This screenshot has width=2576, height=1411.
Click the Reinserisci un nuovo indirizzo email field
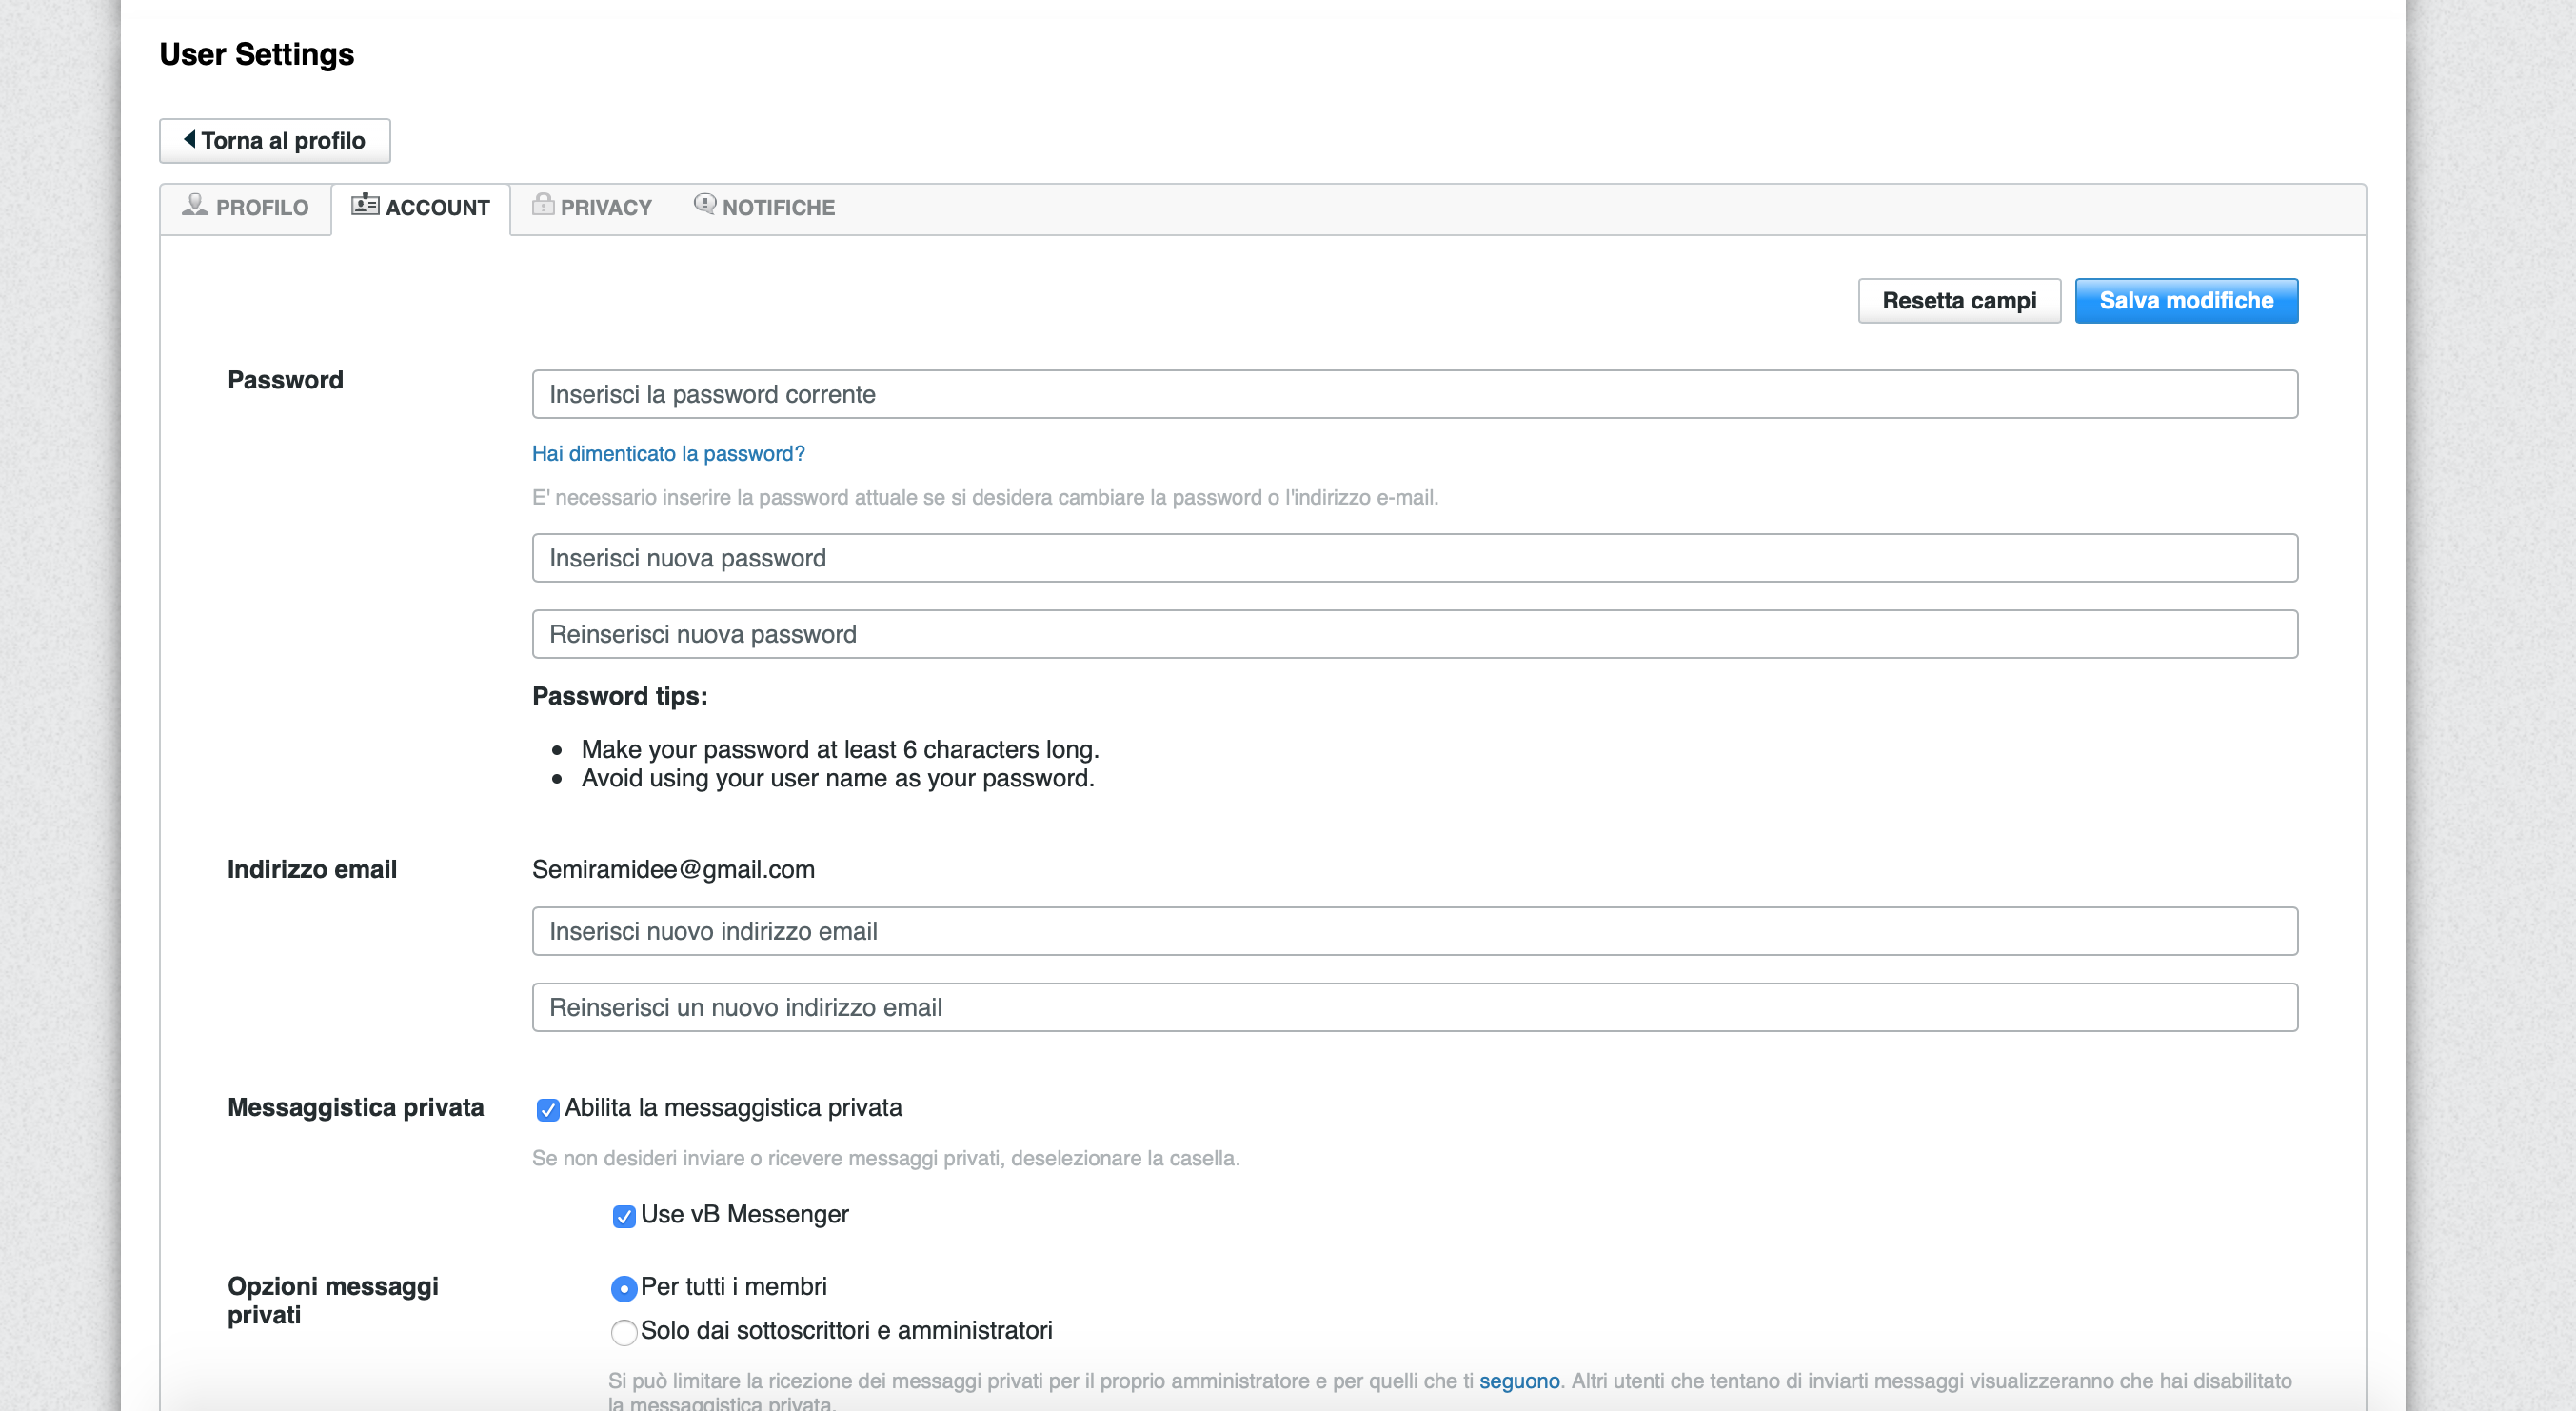click(x=1415, y=1007)
